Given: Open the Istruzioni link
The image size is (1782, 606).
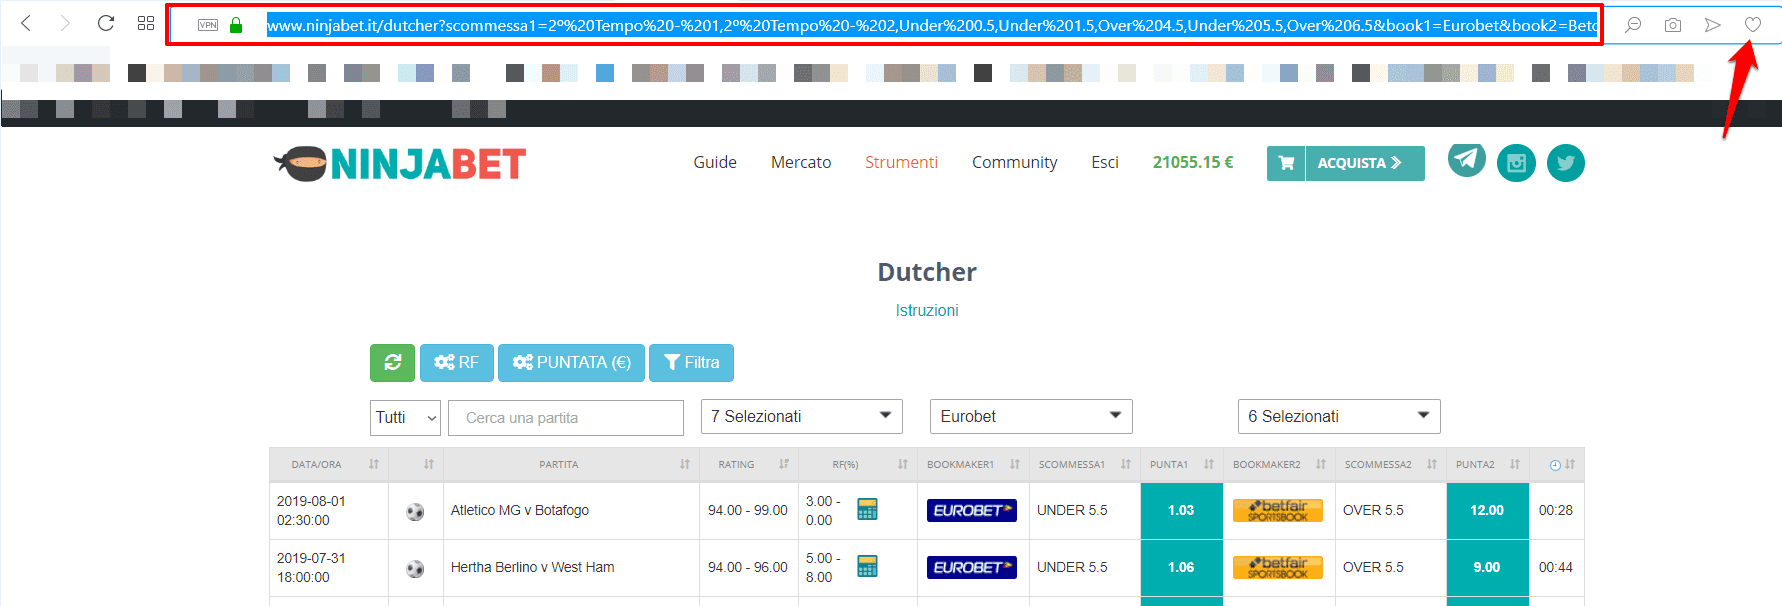Looking at the screenshot, I should coord(926,311).
